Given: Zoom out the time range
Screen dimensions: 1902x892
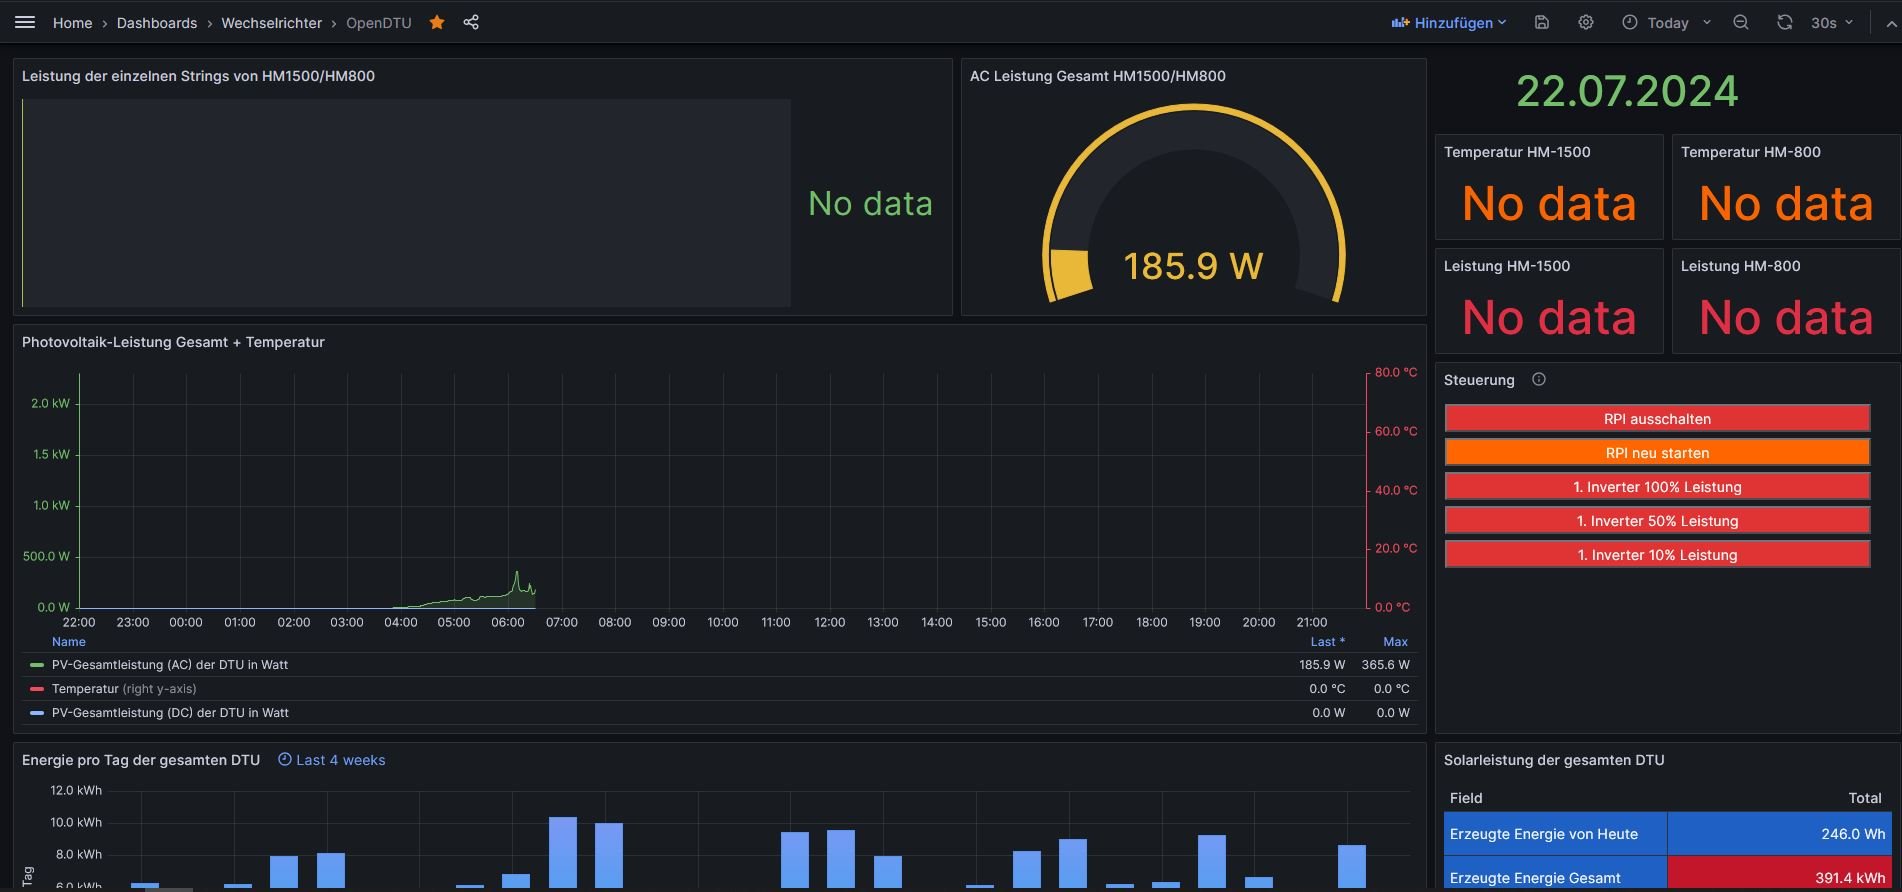Looking at the screenshot, I should 1741,22.
